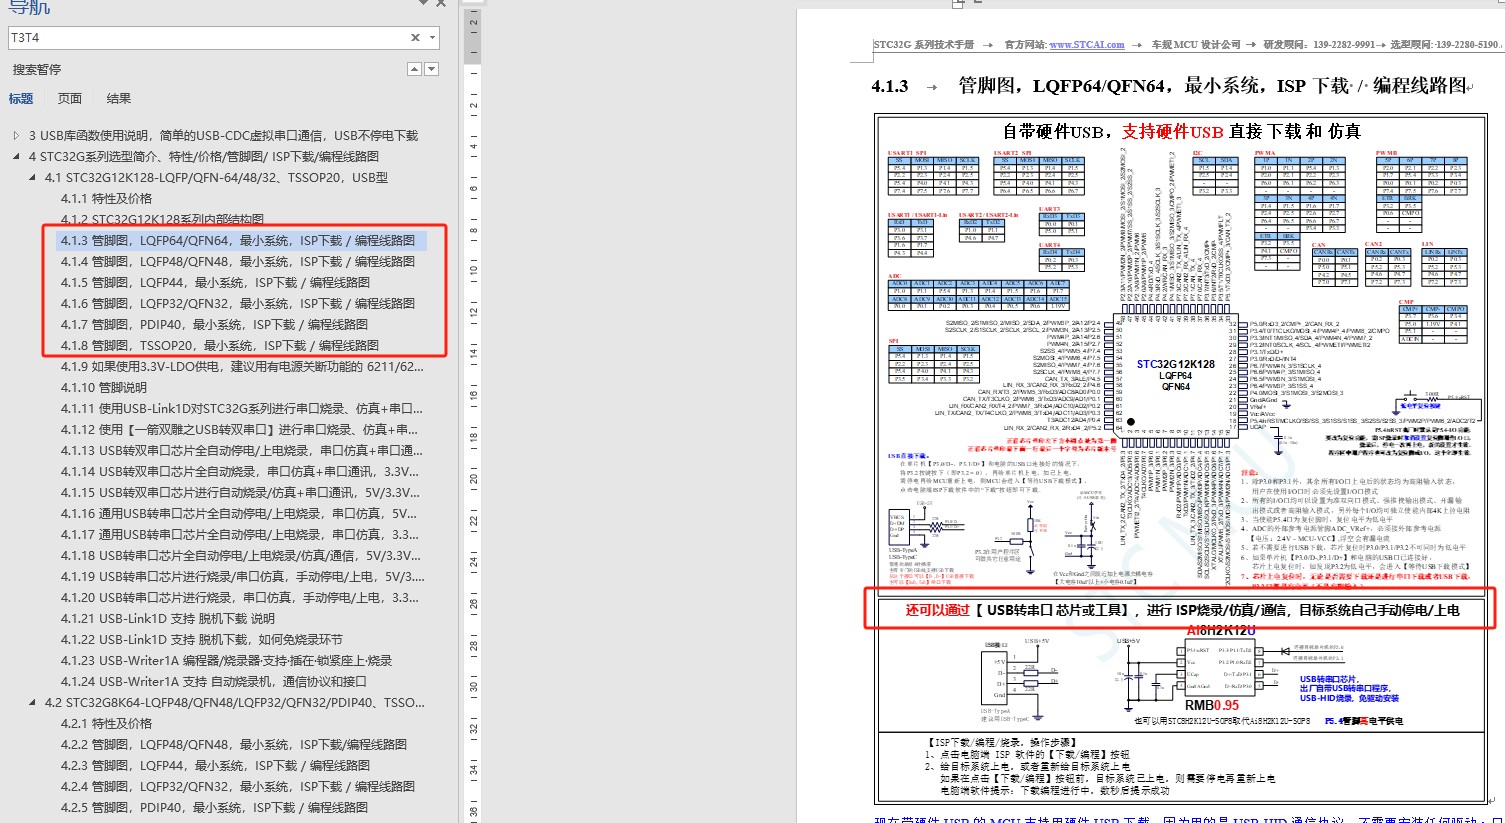This screenshot has width=1505, height=823.
Task: Jump to 4.2.4 管脚图 LQFP32/QFN32 heading
Action: pos(237,787)
